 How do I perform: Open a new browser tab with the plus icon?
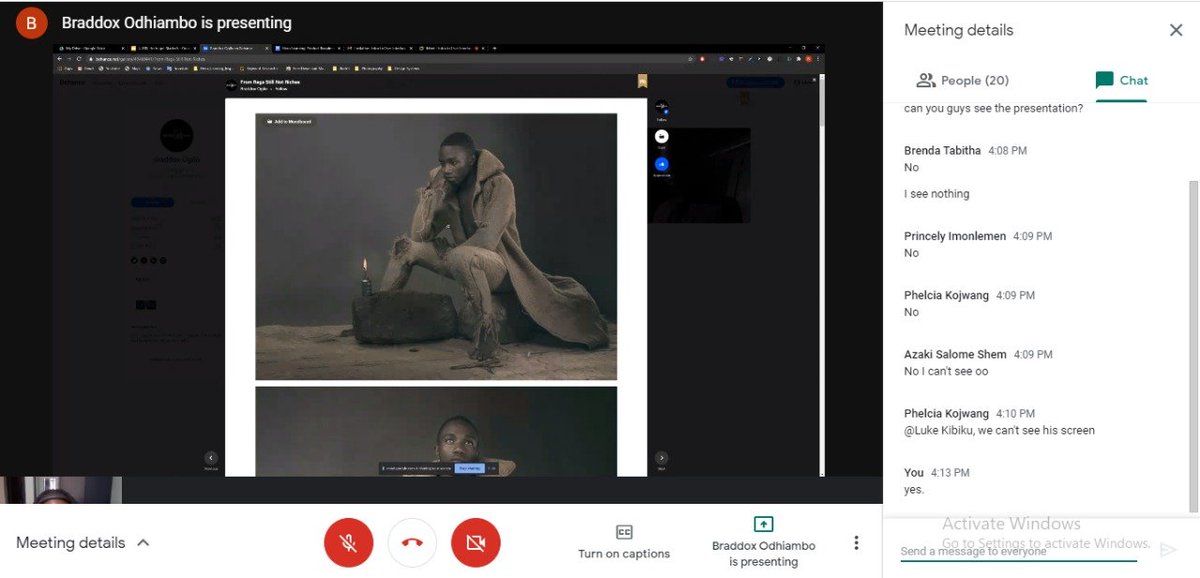(496, 47)
